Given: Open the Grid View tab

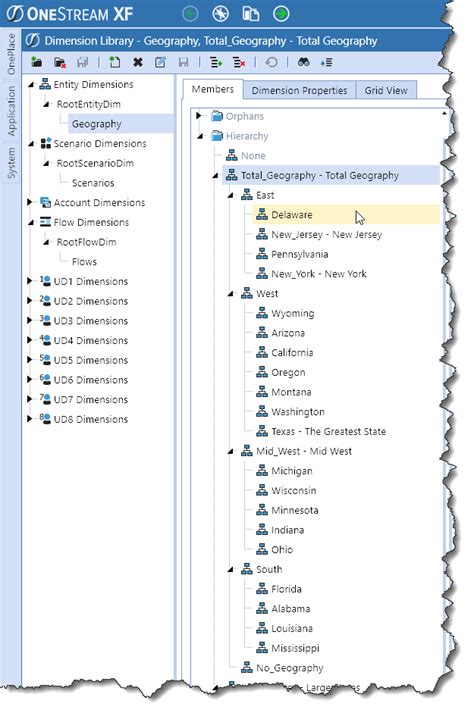Looking at the screenshot, I should pyautogui.click(x=386, y=90).
